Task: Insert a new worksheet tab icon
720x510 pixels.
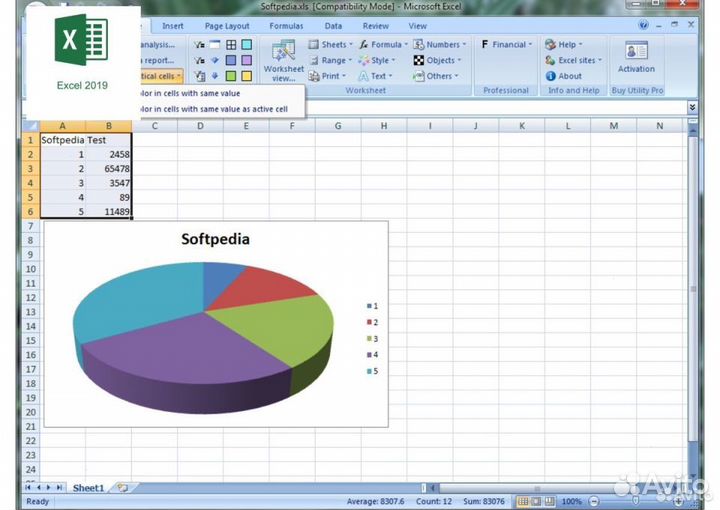Action: click(122, 488)
